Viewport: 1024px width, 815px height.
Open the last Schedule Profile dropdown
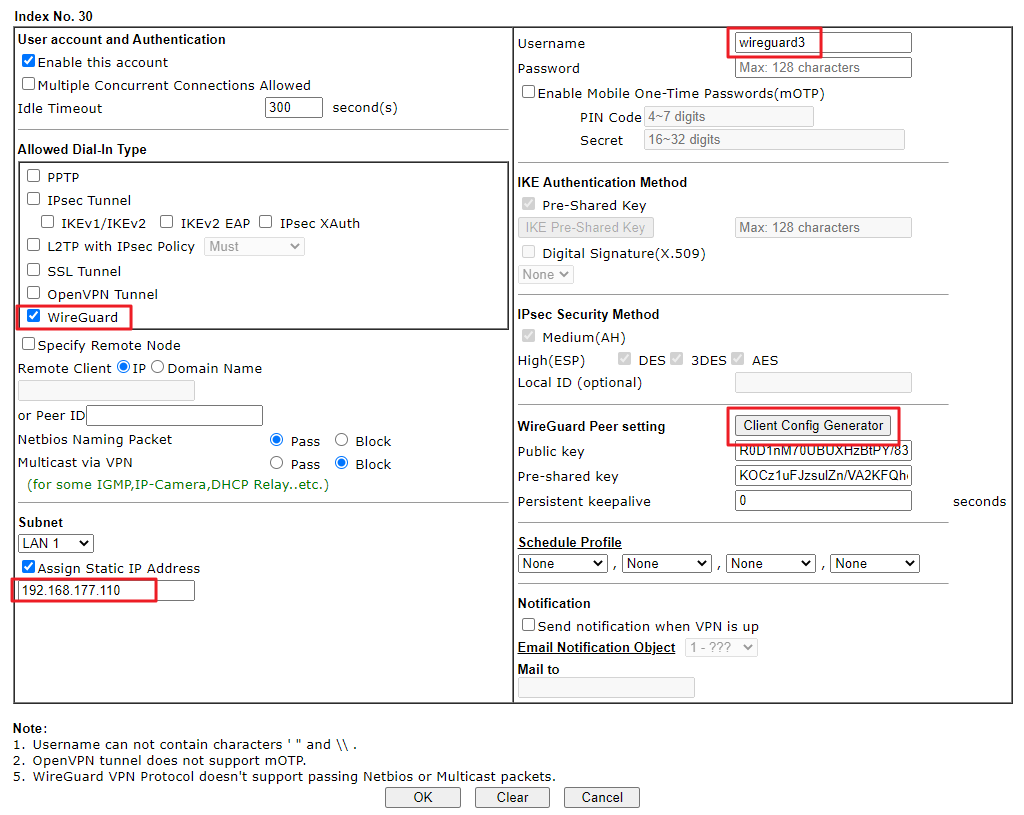click(x=874, y=564)
